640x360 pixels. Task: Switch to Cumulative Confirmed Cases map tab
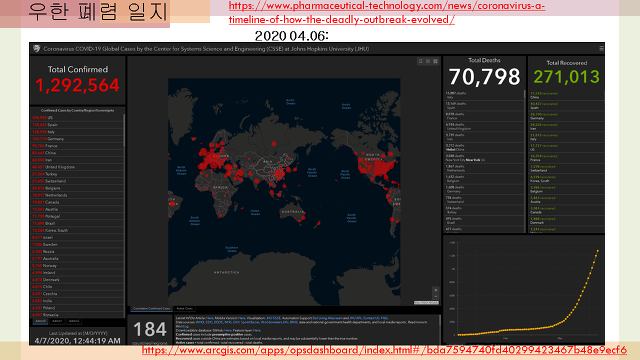tap(151, 309)
